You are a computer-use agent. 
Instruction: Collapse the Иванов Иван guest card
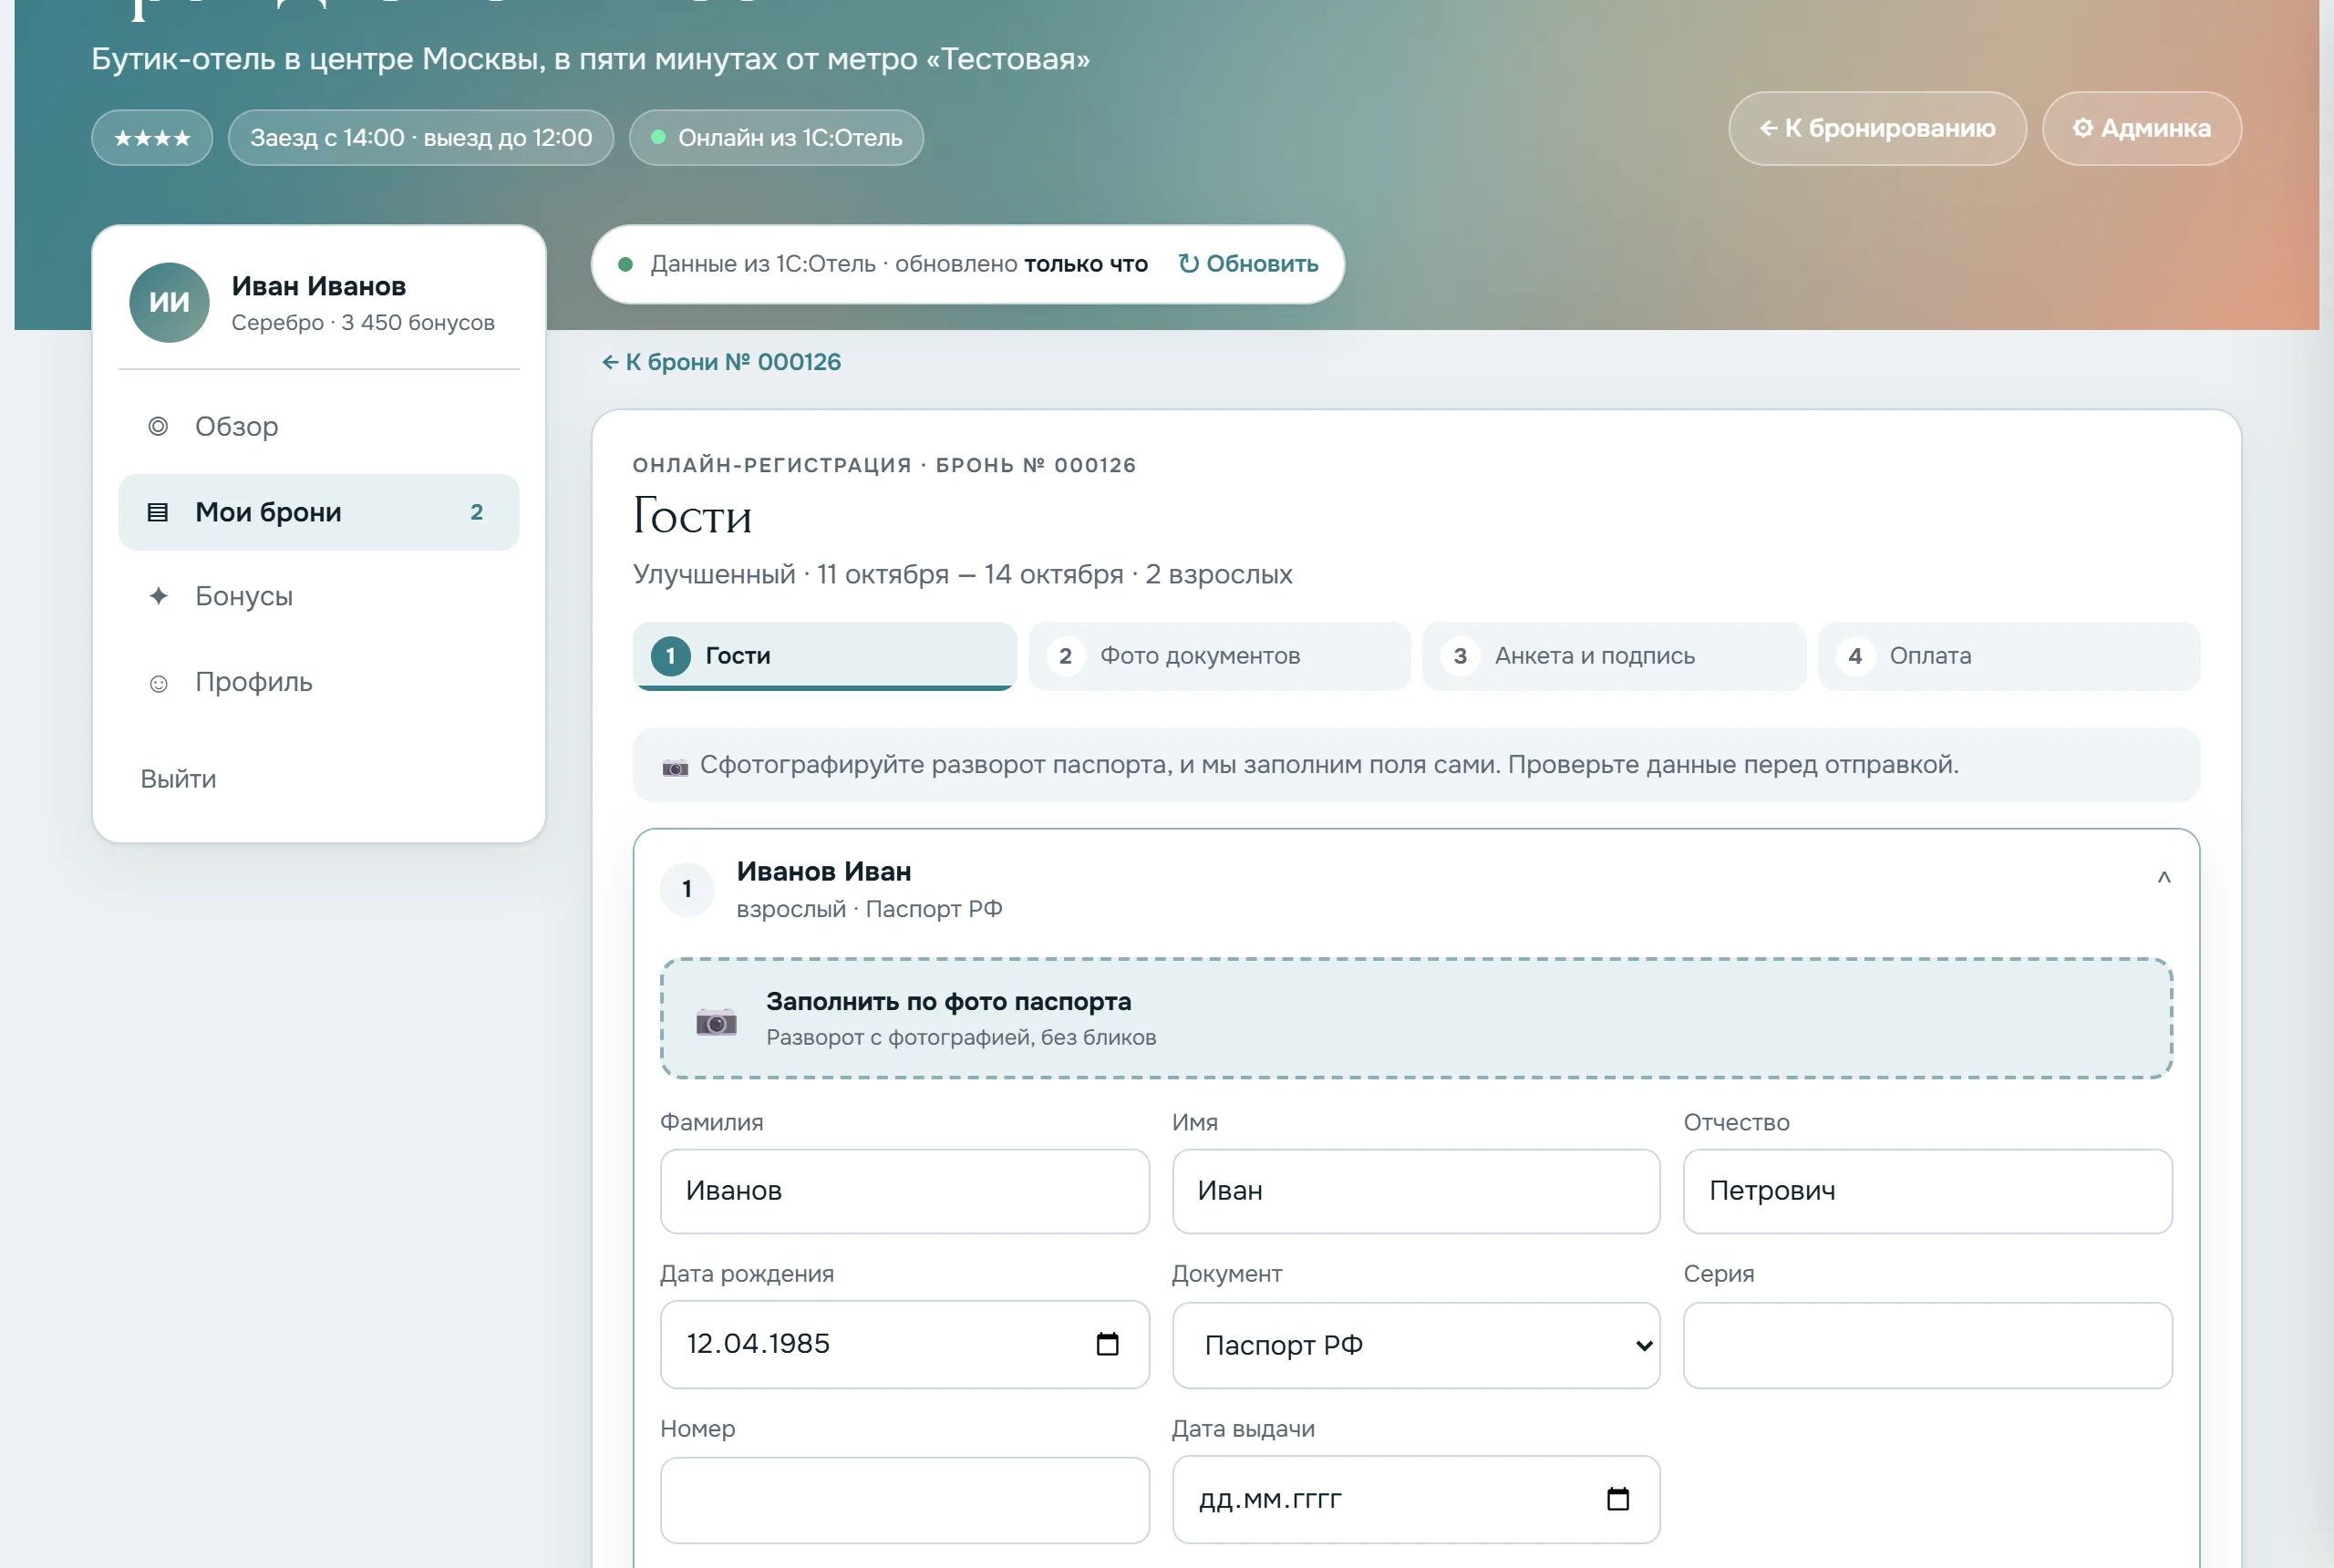click(x=2164, y=878)
